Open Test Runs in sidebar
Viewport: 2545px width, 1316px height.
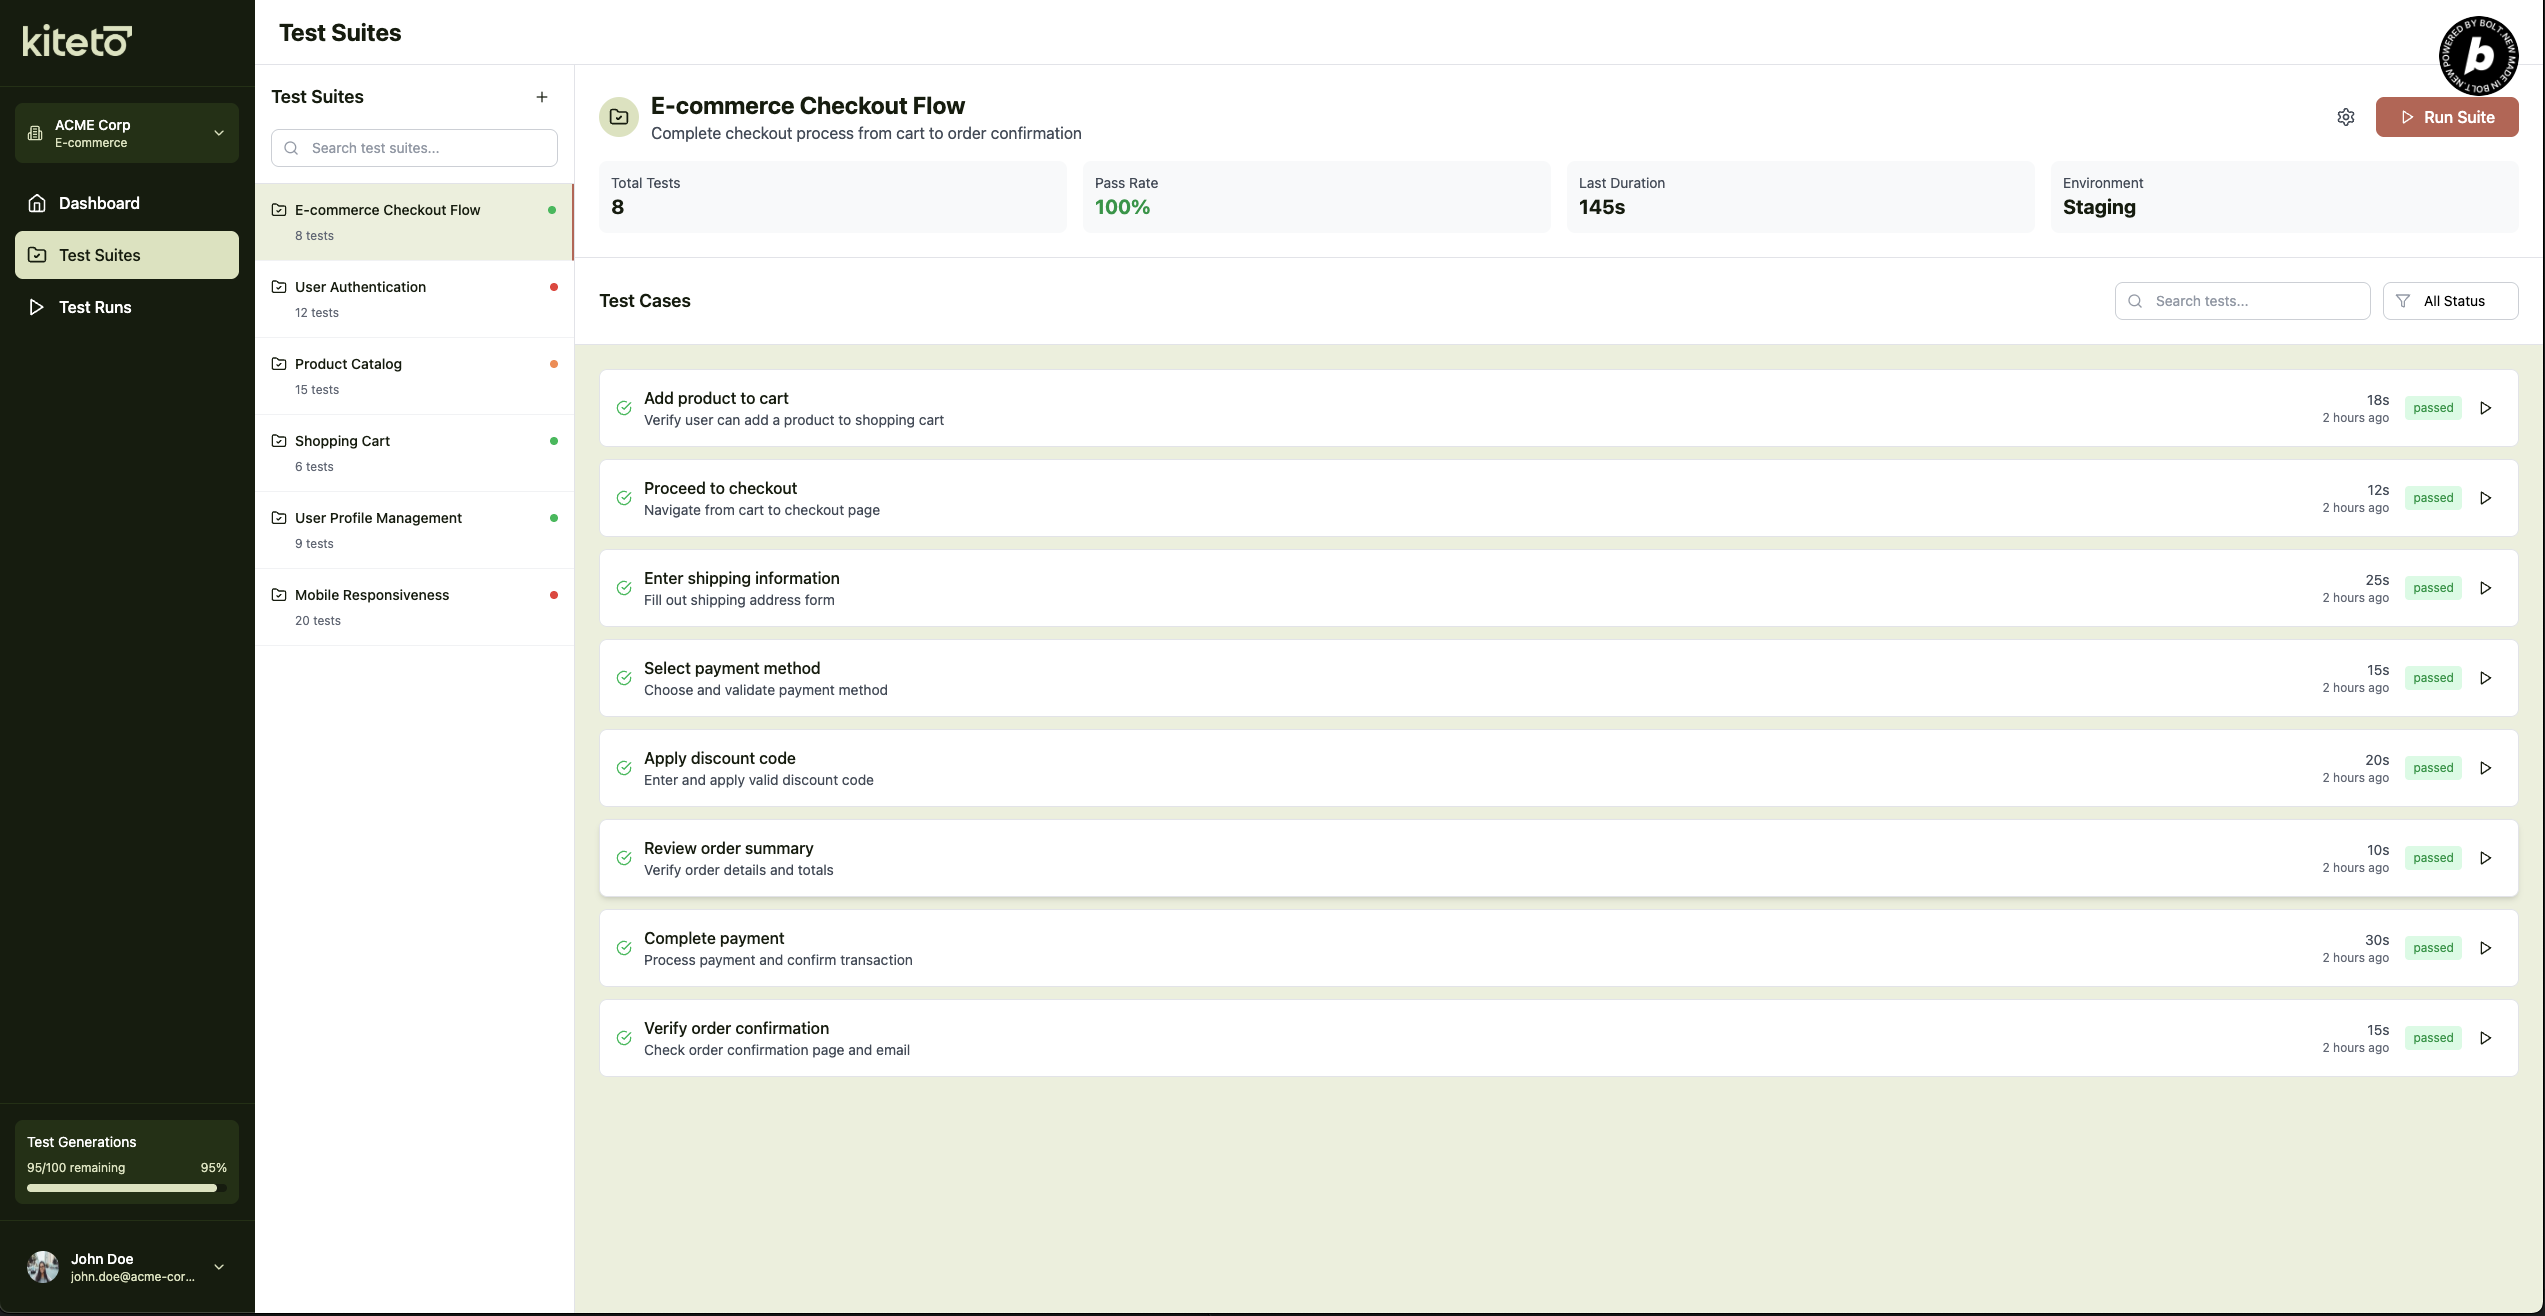95,307
